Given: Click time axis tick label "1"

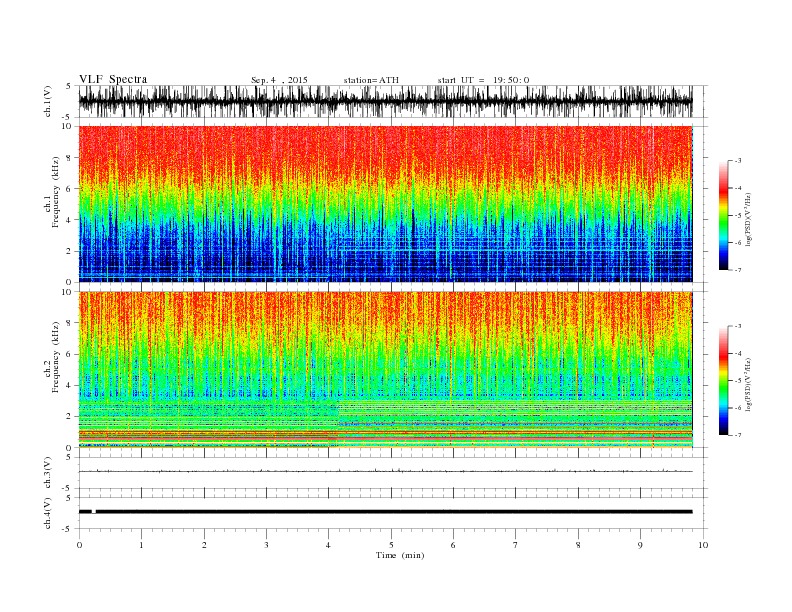Looking at the screenshot, I should tap(141, 545).
